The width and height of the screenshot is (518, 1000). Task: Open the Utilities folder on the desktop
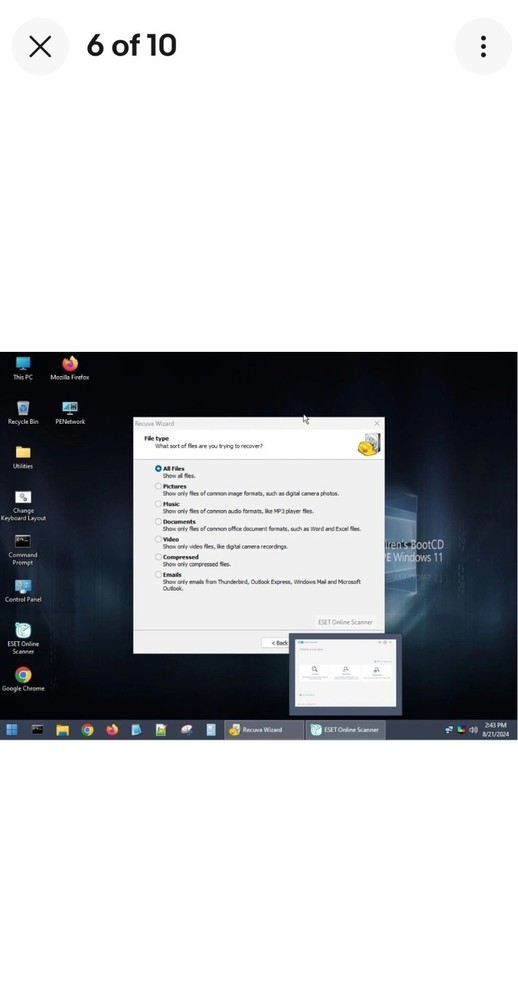(x=23, y=457)
